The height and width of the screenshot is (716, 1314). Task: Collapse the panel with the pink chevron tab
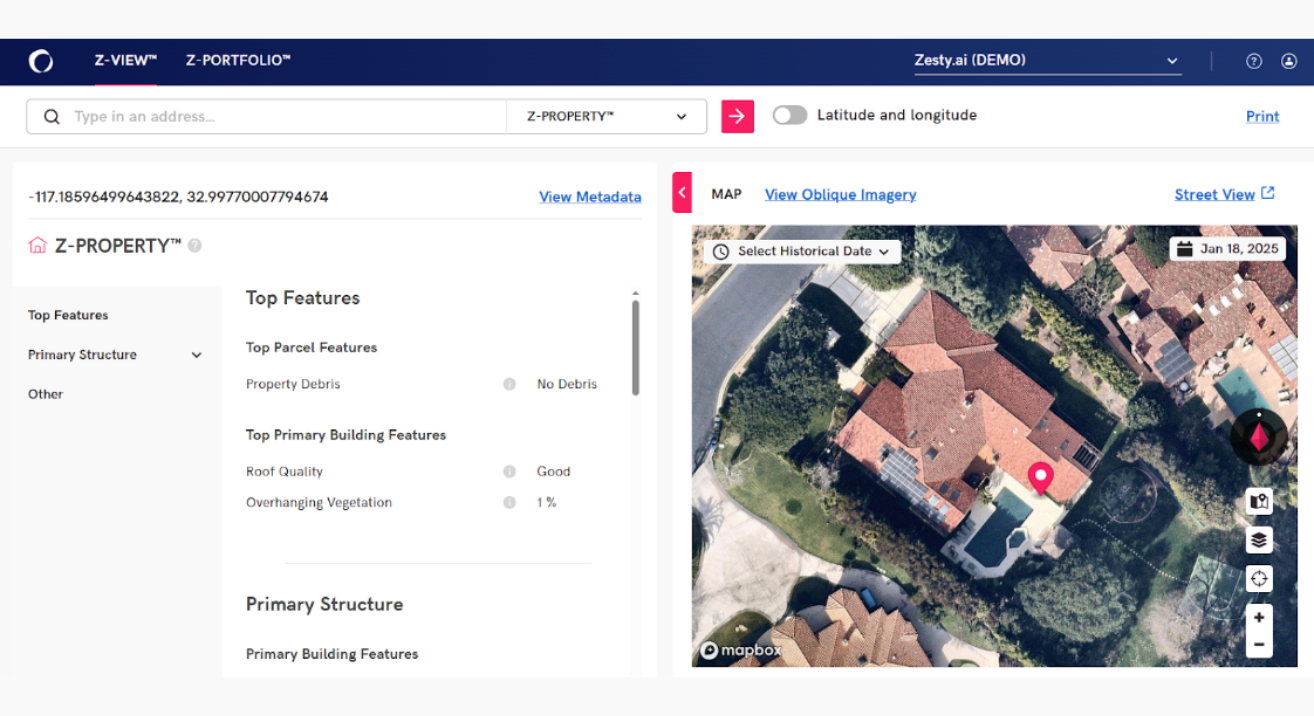pos(683,192)
